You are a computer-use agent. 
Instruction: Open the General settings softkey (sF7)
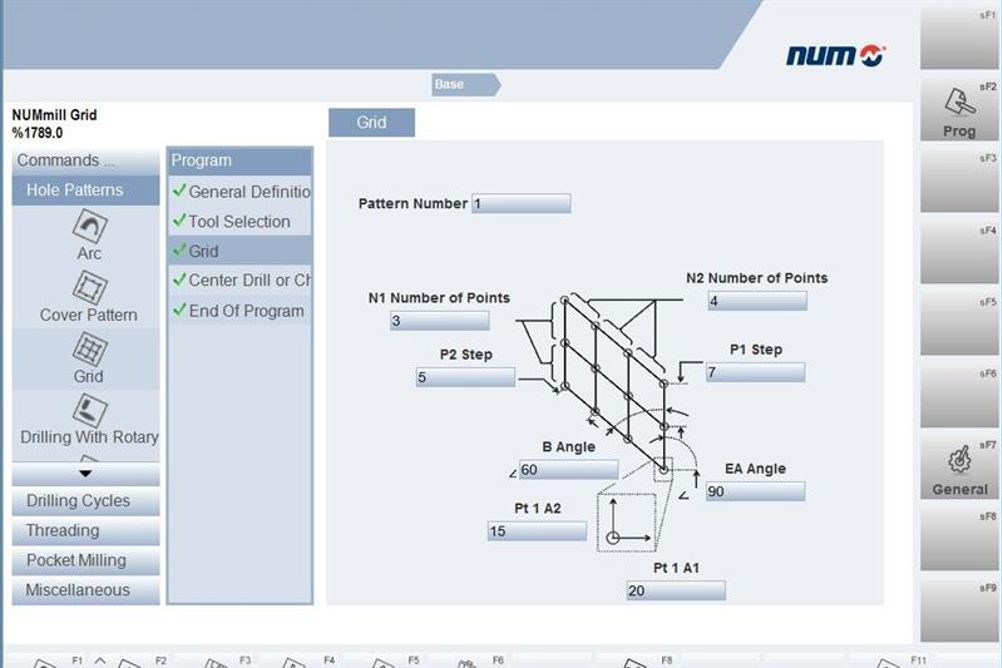(x=959, y=468)
